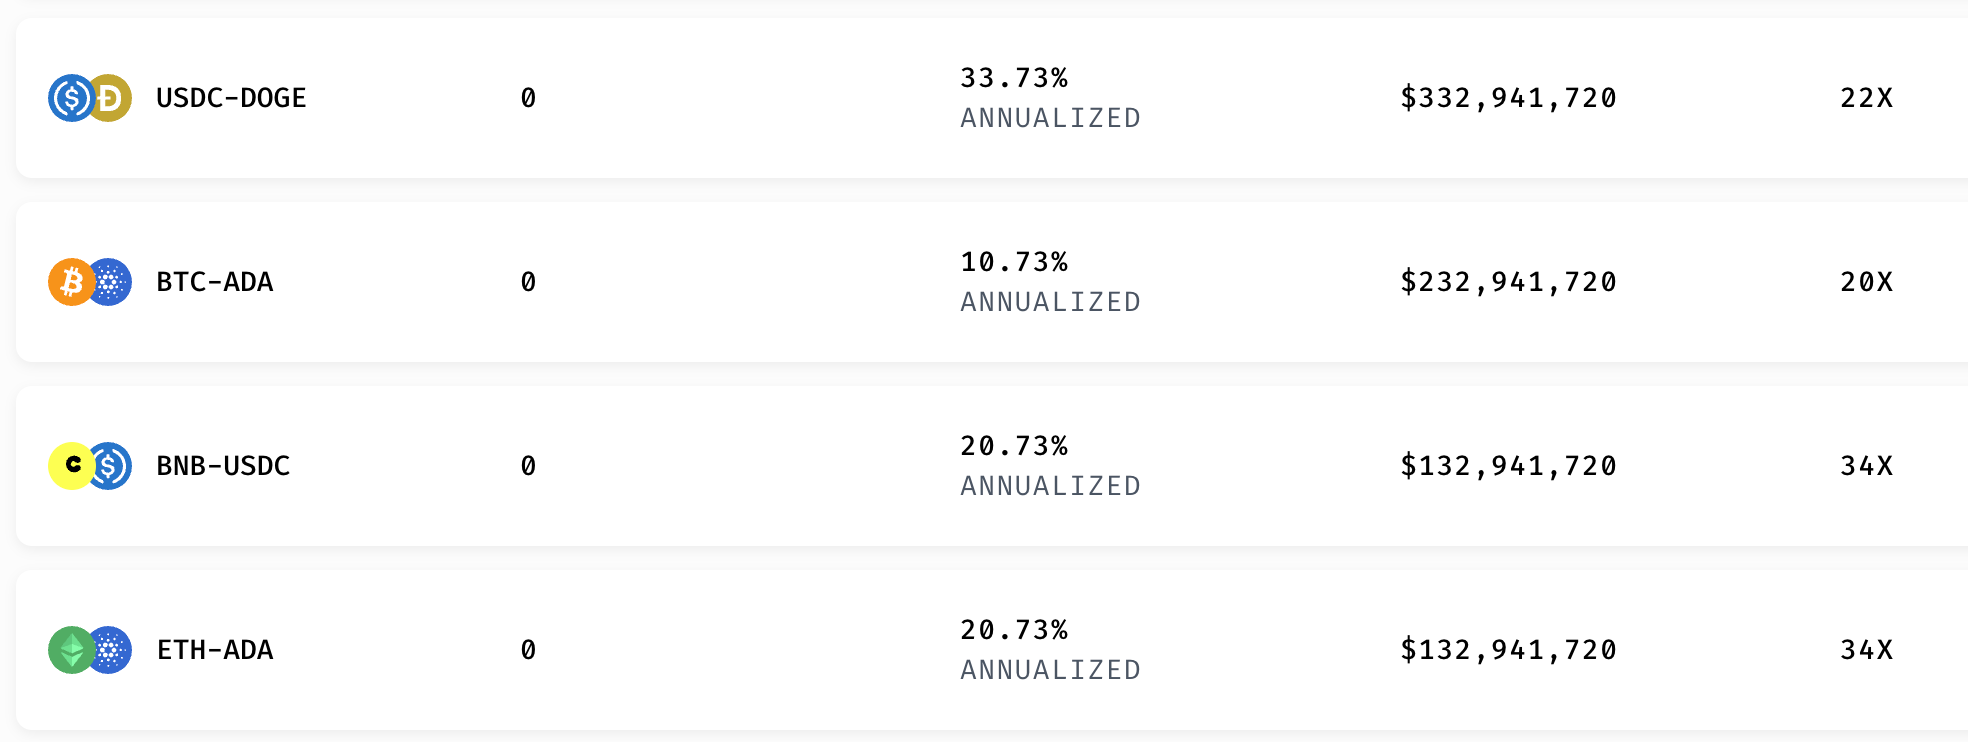Click the green Ethereum icon
Image resolution: width=1968 pixels, height=742 pixels.
72,650
